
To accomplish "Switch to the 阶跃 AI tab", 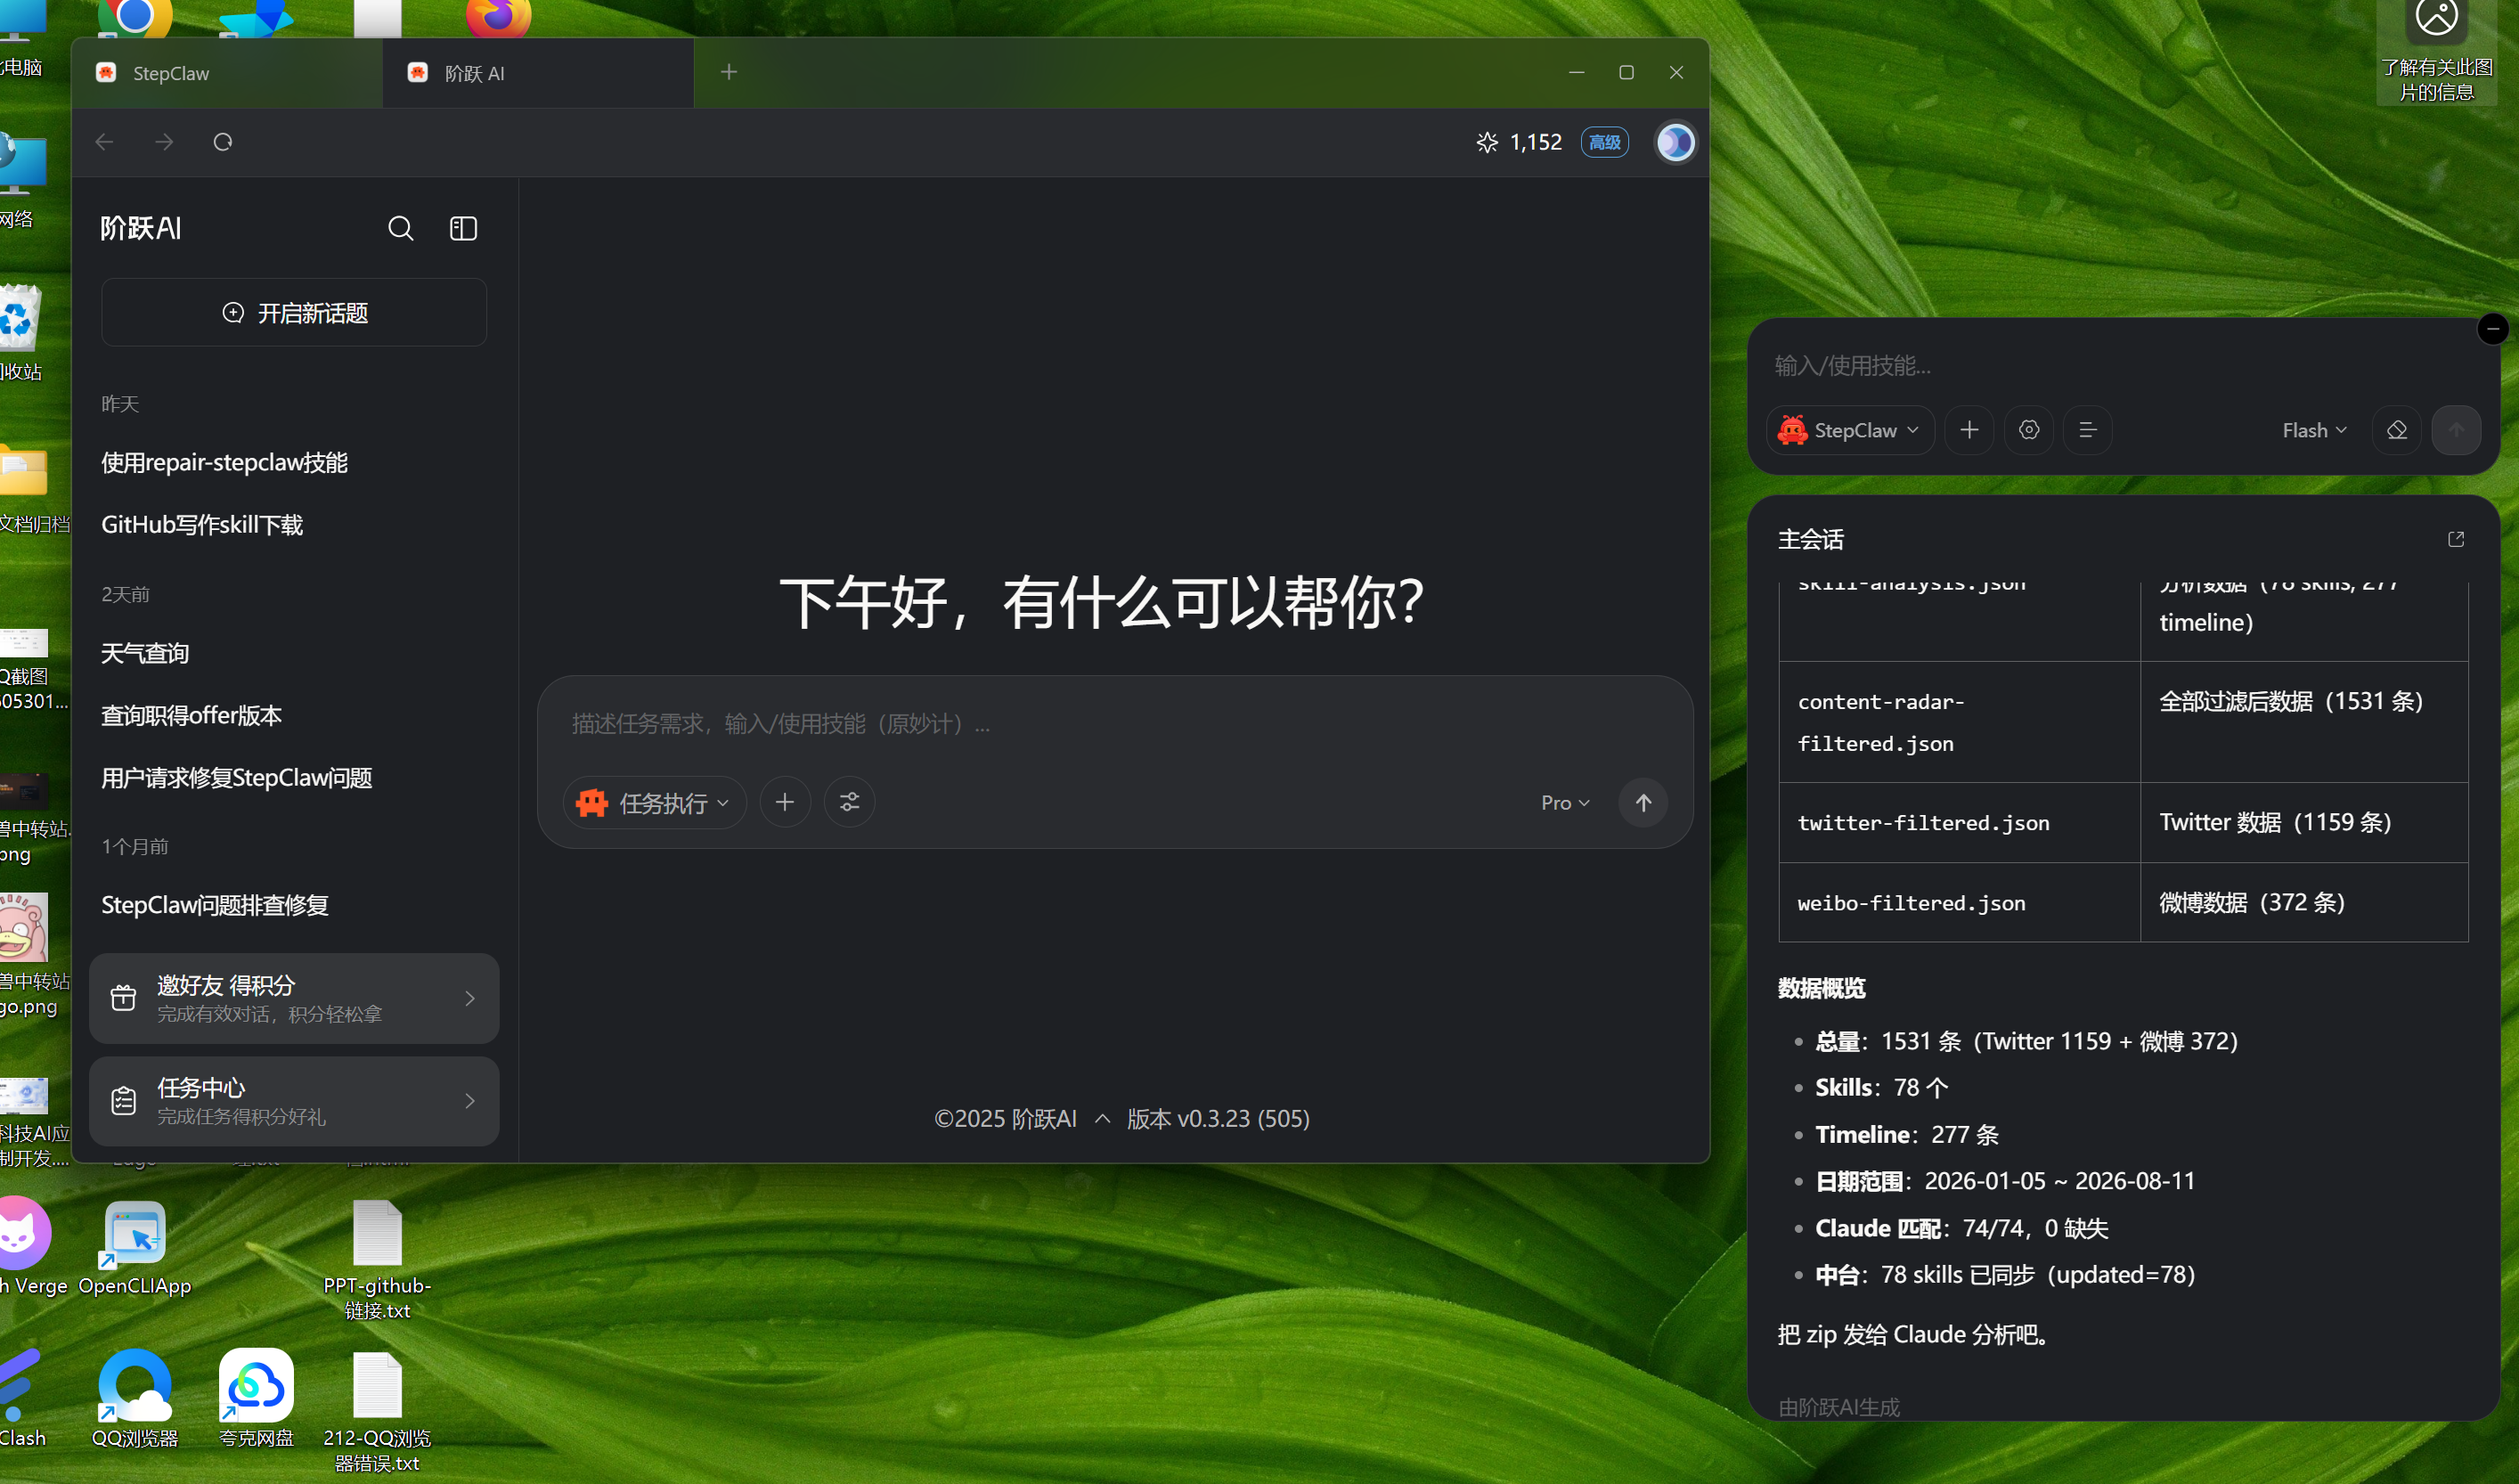I will coord(538,73).
